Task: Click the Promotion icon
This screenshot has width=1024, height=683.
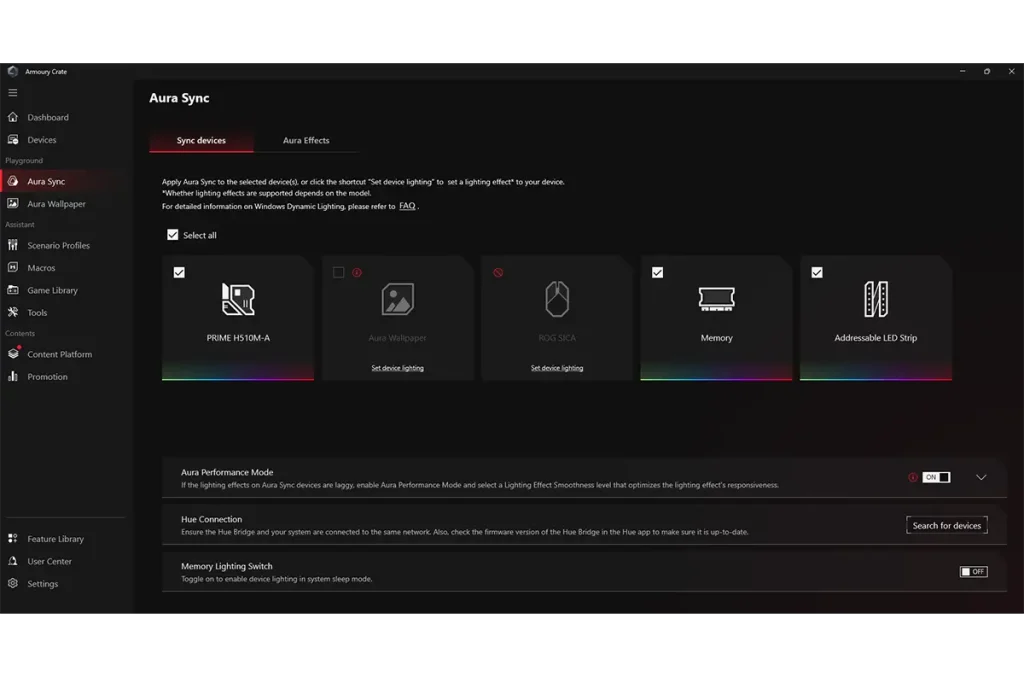Action: click(13, 376)
